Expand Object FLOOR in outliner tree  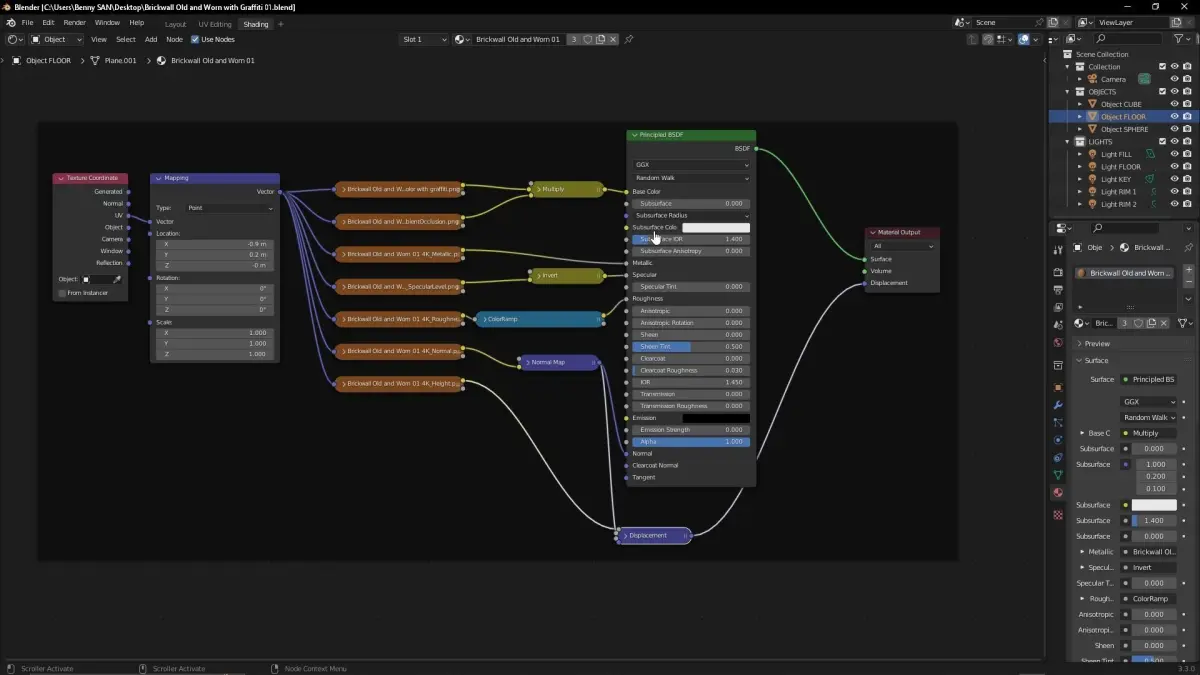[x=1080, y=117]
